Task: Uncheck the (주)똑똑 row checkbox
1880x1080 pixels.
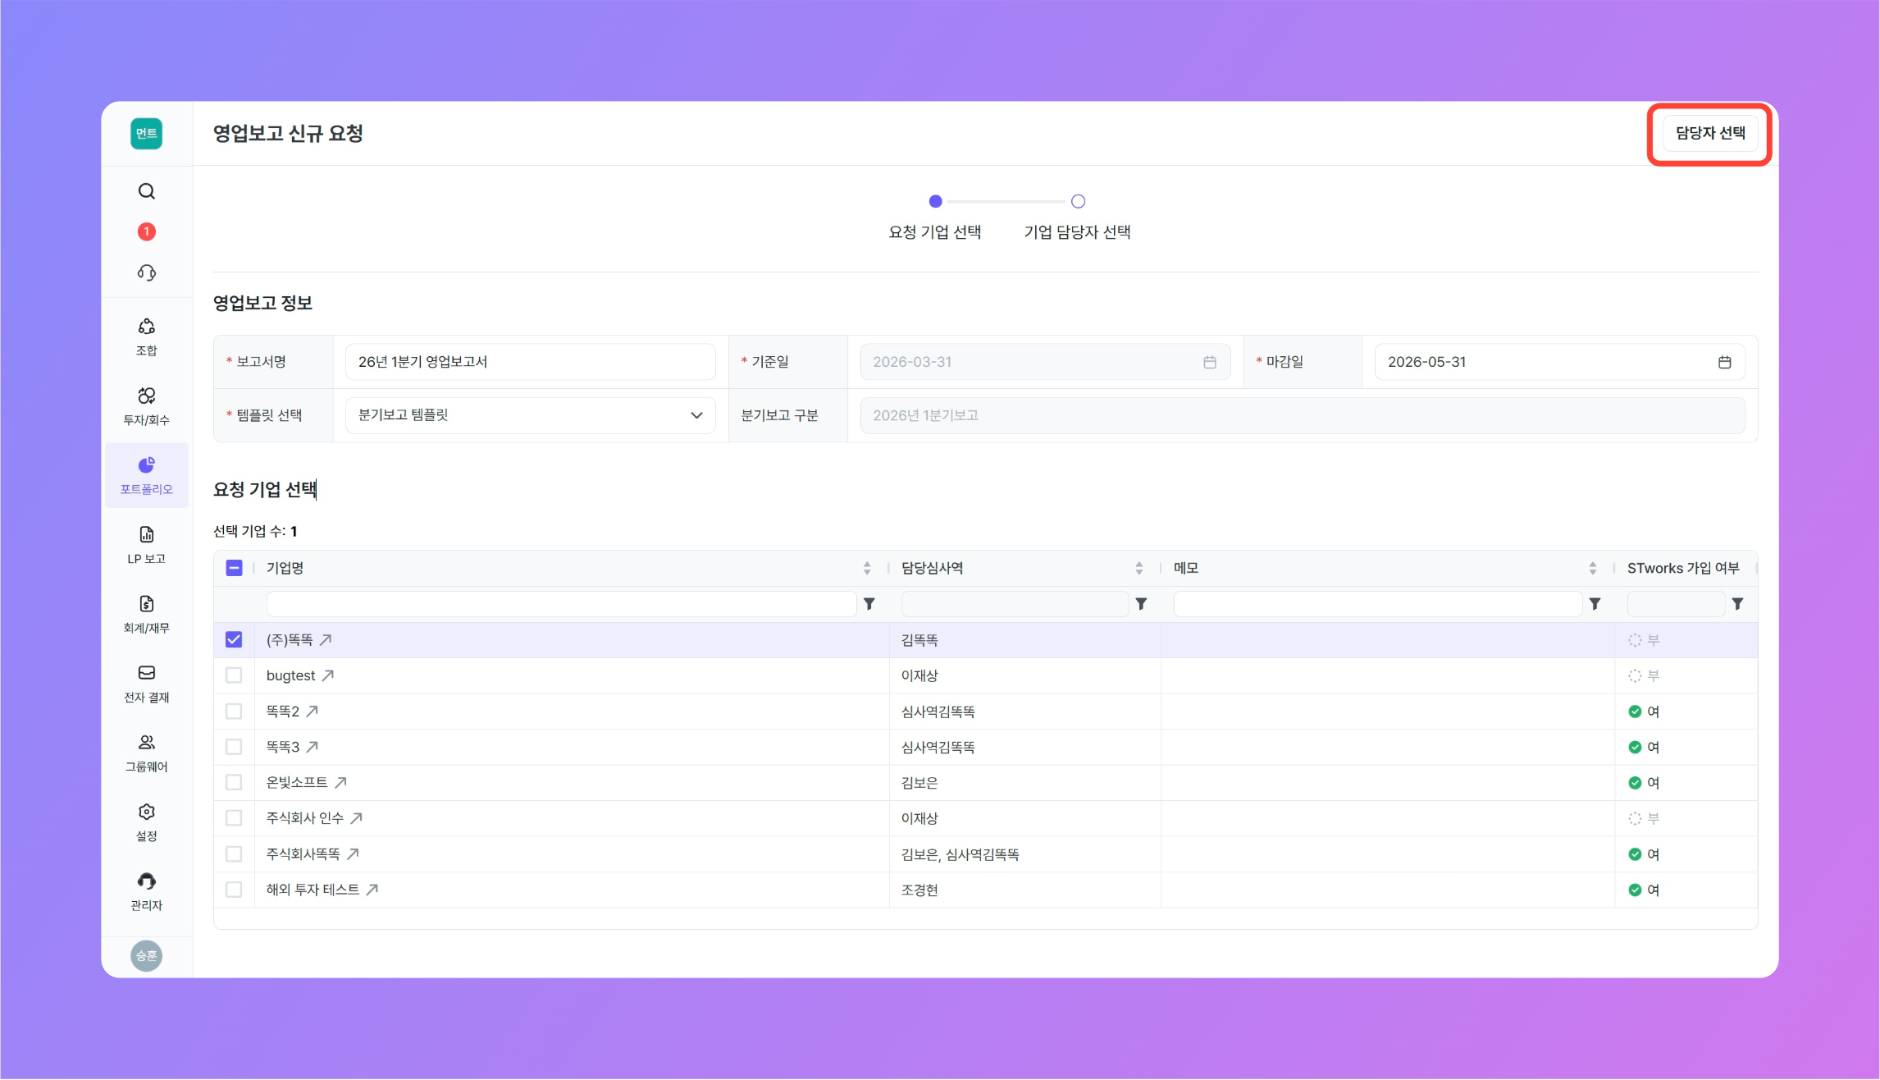Action: click(x=234, y=640)
